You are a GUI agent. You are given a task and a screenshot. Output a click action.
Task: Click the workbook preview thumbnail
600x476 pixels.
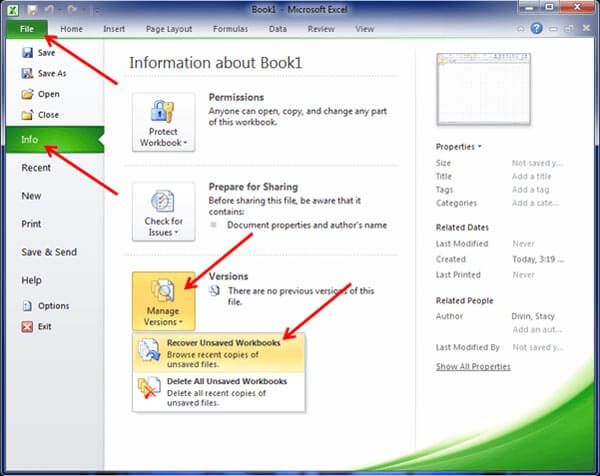[484, 90]
